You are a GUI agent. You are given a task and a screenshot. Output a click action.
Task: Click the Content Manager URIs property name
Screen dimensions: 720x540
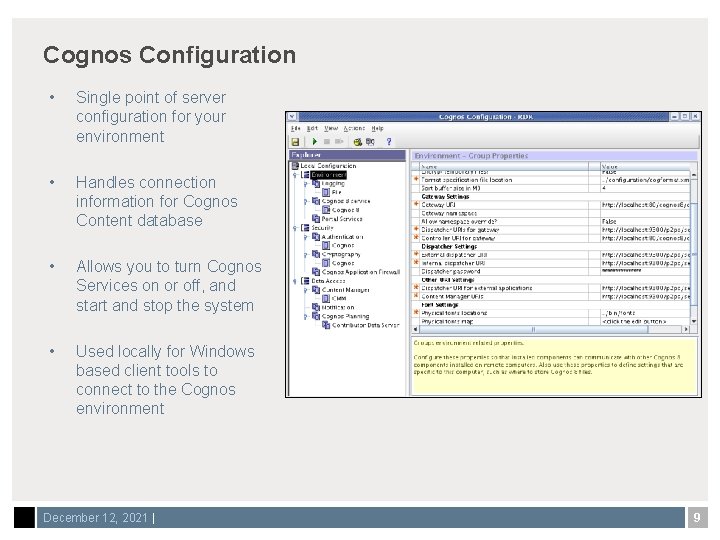click(x=452, y=297)
